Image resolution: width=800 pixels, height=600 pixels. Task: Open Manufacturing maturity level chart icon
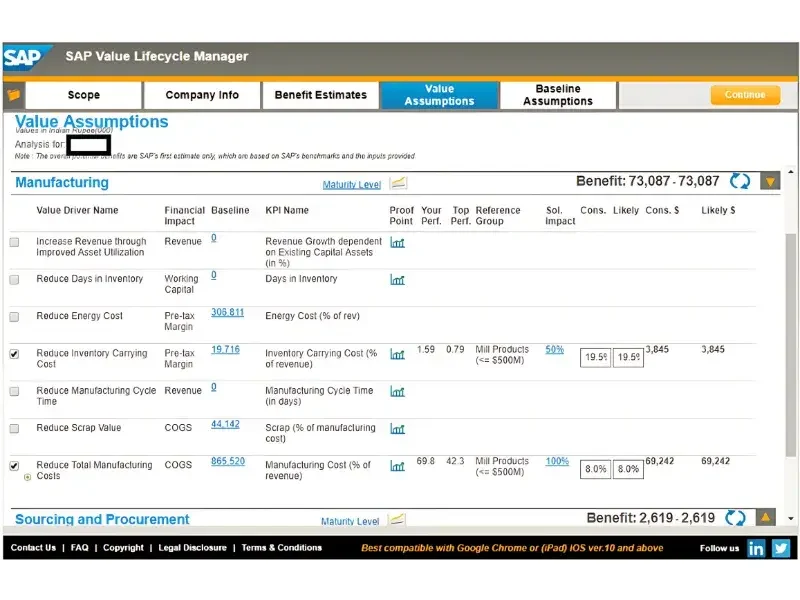click(x=398, y=183)
